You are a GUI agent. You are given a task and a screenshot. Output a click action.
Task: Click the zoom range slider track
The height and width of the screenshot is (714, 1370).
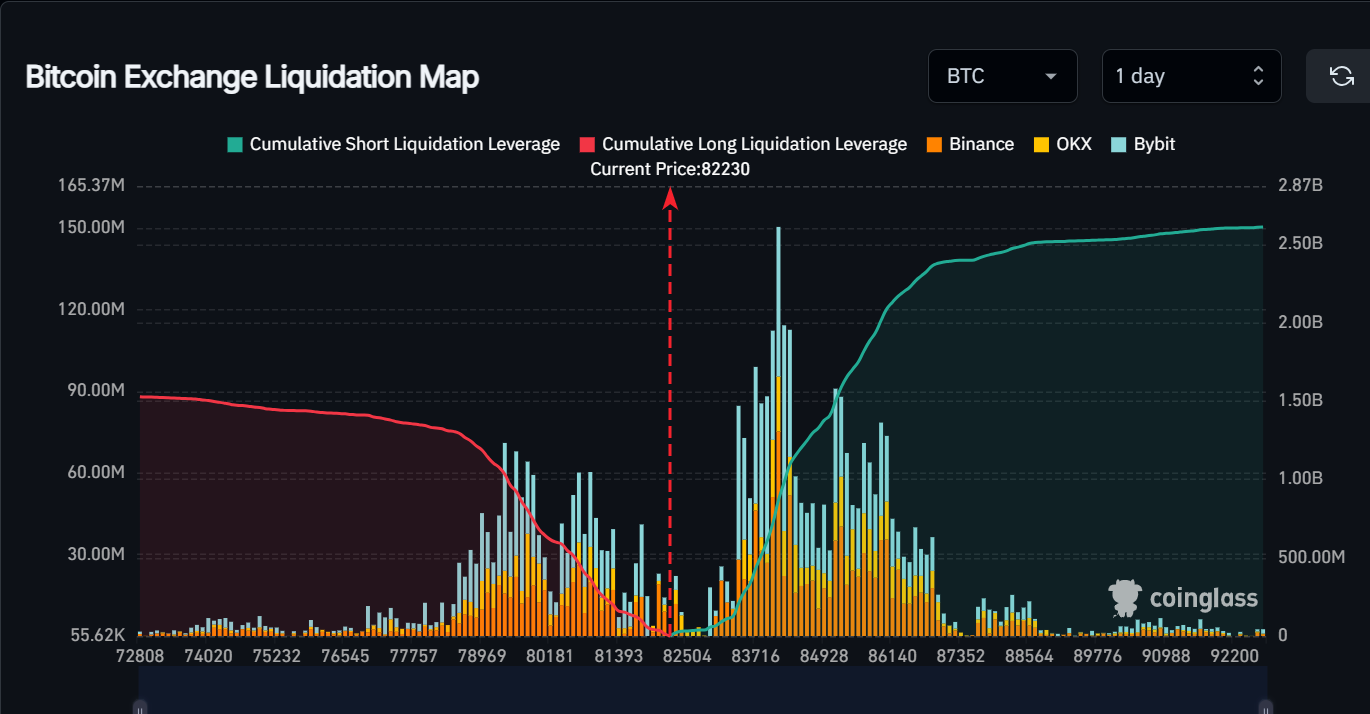(701, 690)
